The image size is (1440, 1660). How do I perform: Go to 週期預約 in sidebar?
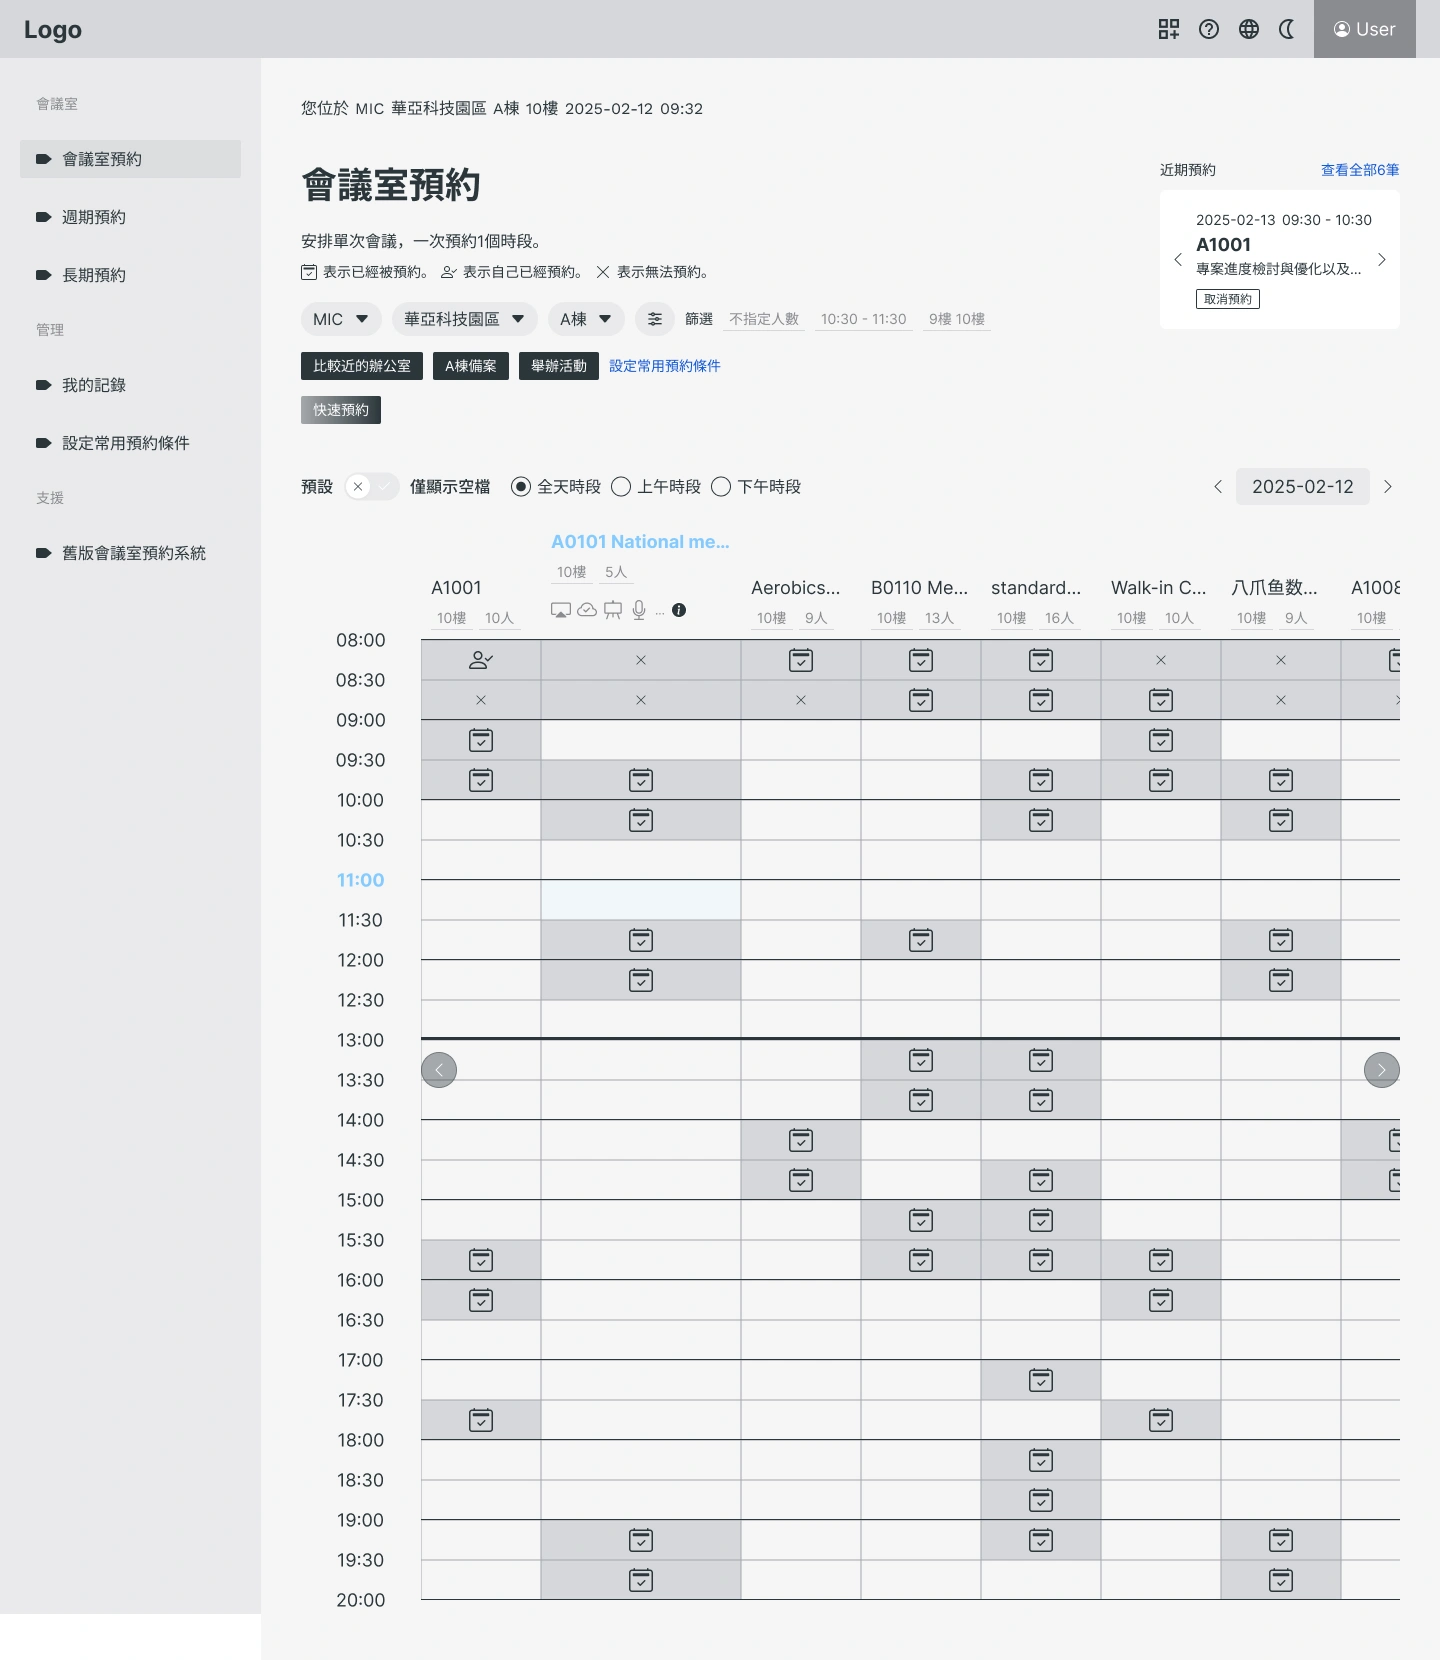[x=94, y=217]
